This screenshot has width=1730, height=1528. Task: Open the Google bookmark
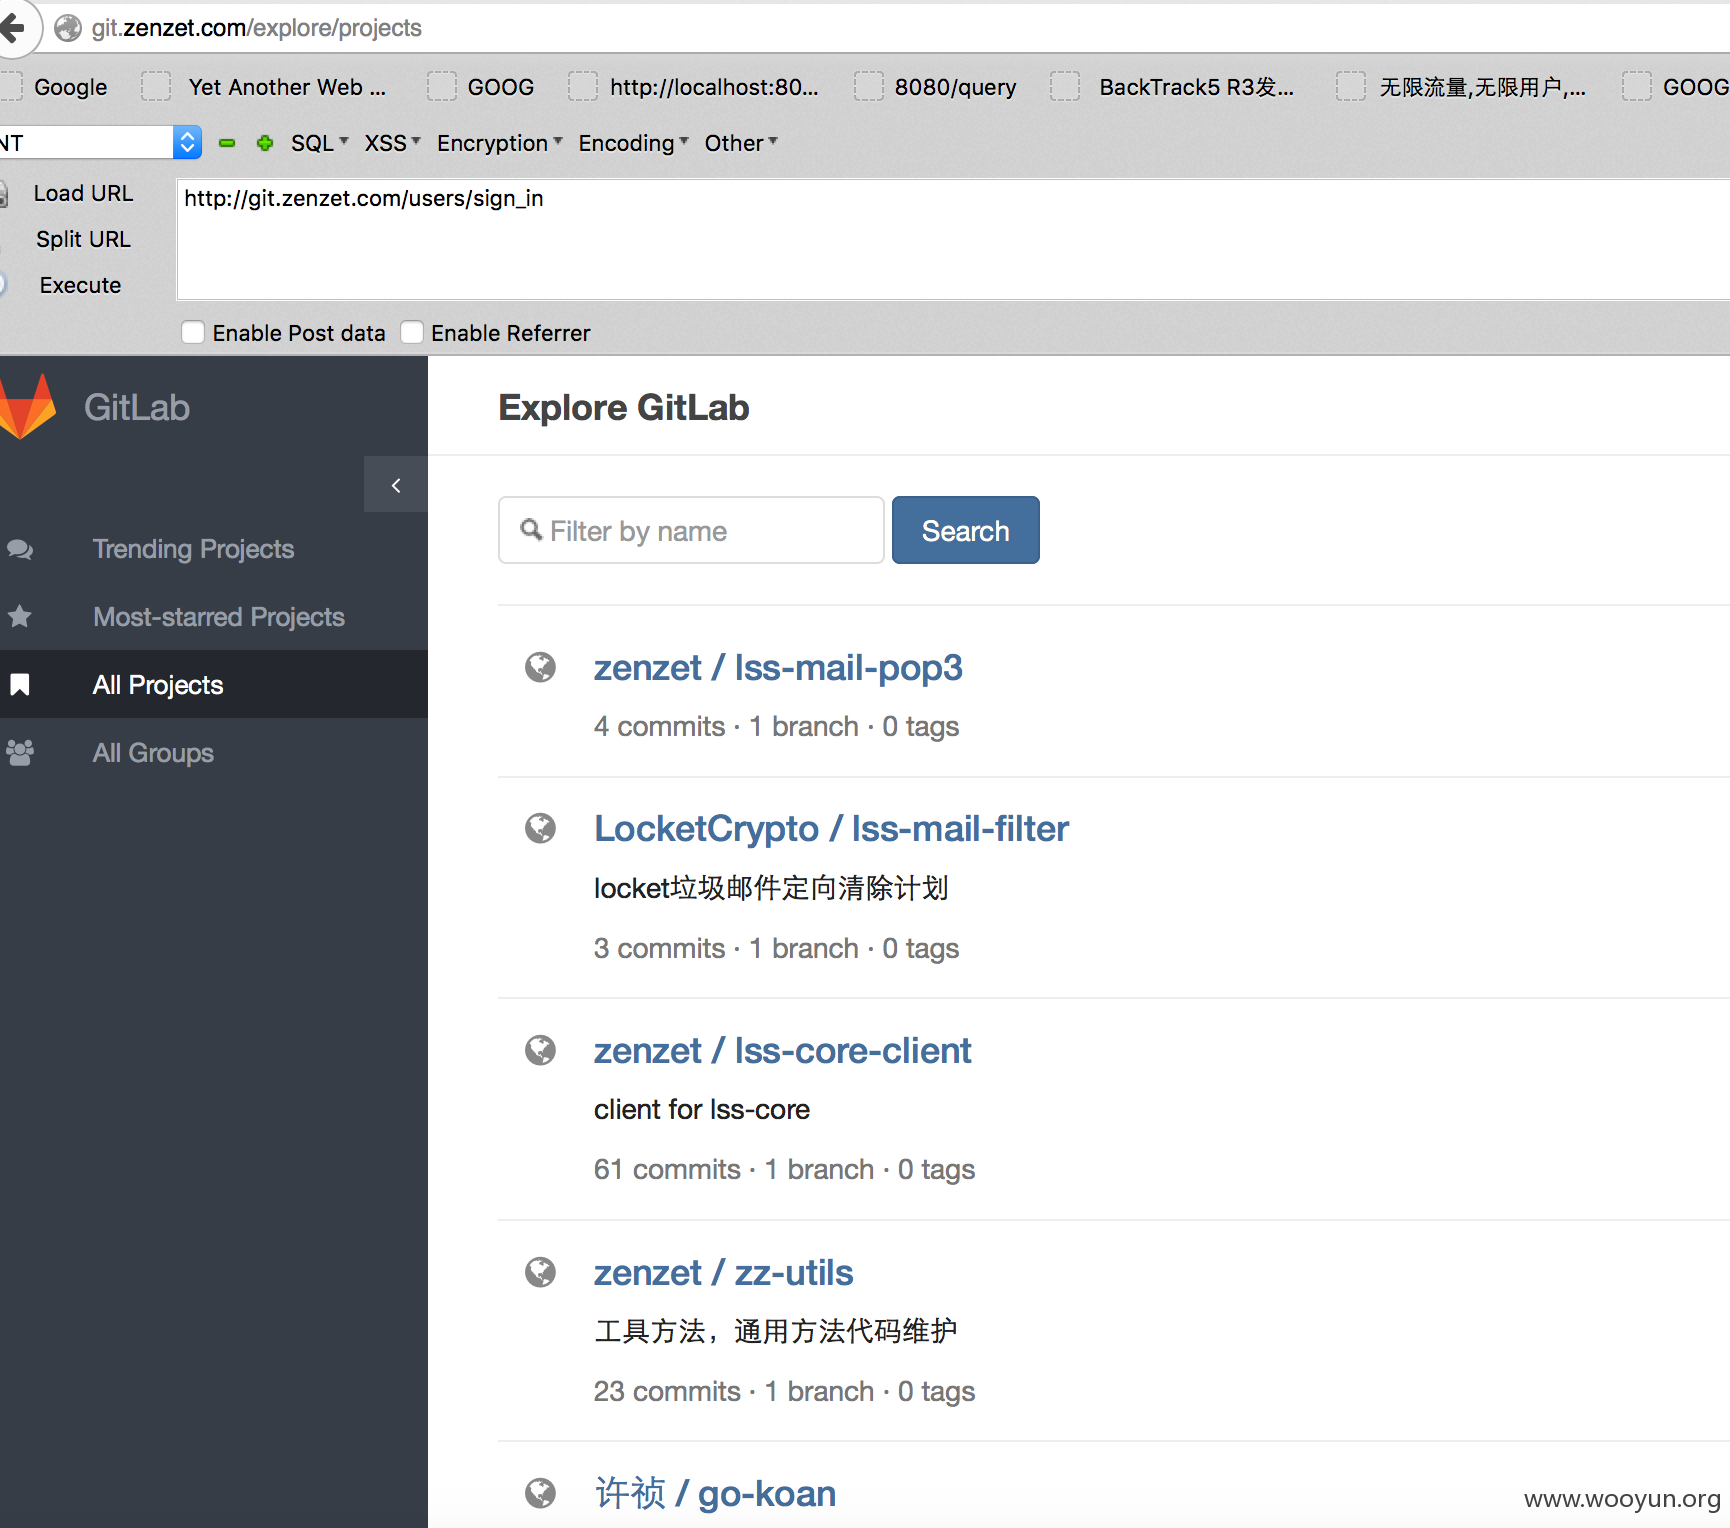click(x=56, y=87)
